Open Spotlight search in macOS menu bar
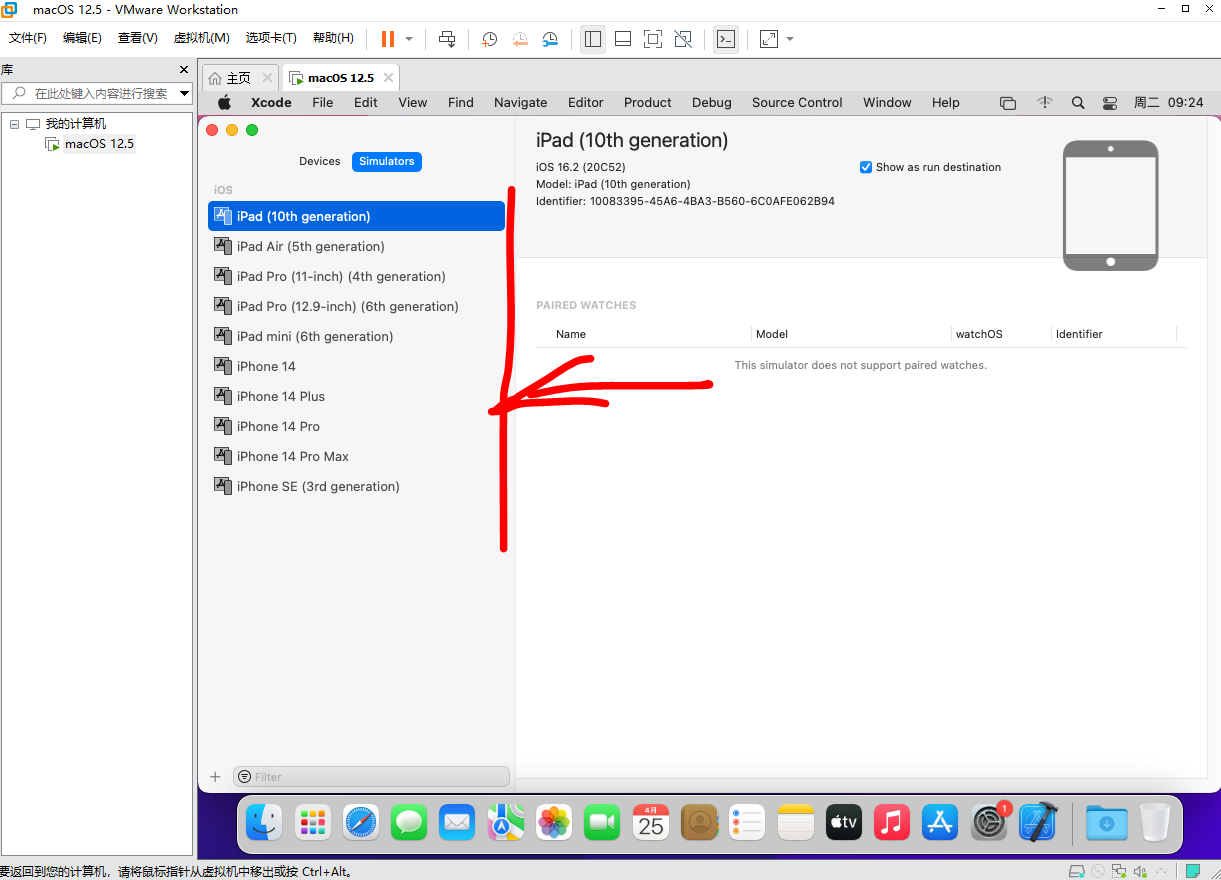Screen dimensions: 1221x880 point(1078,103)
